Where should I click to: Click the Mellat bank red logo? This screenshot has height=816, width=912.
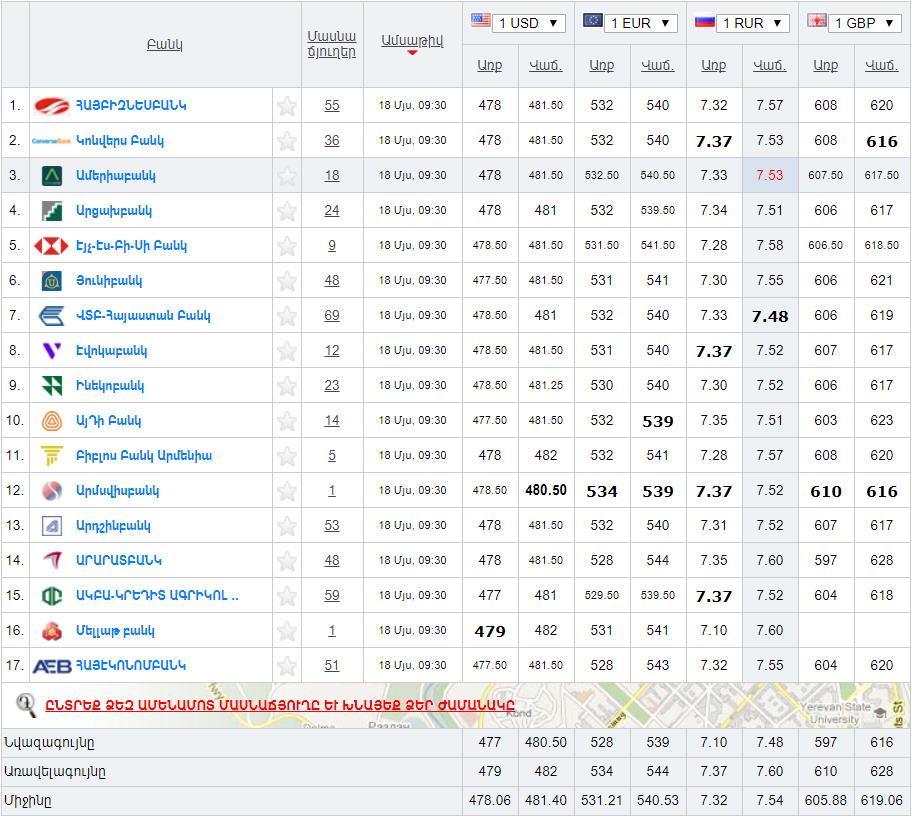(x=52, y=631)
